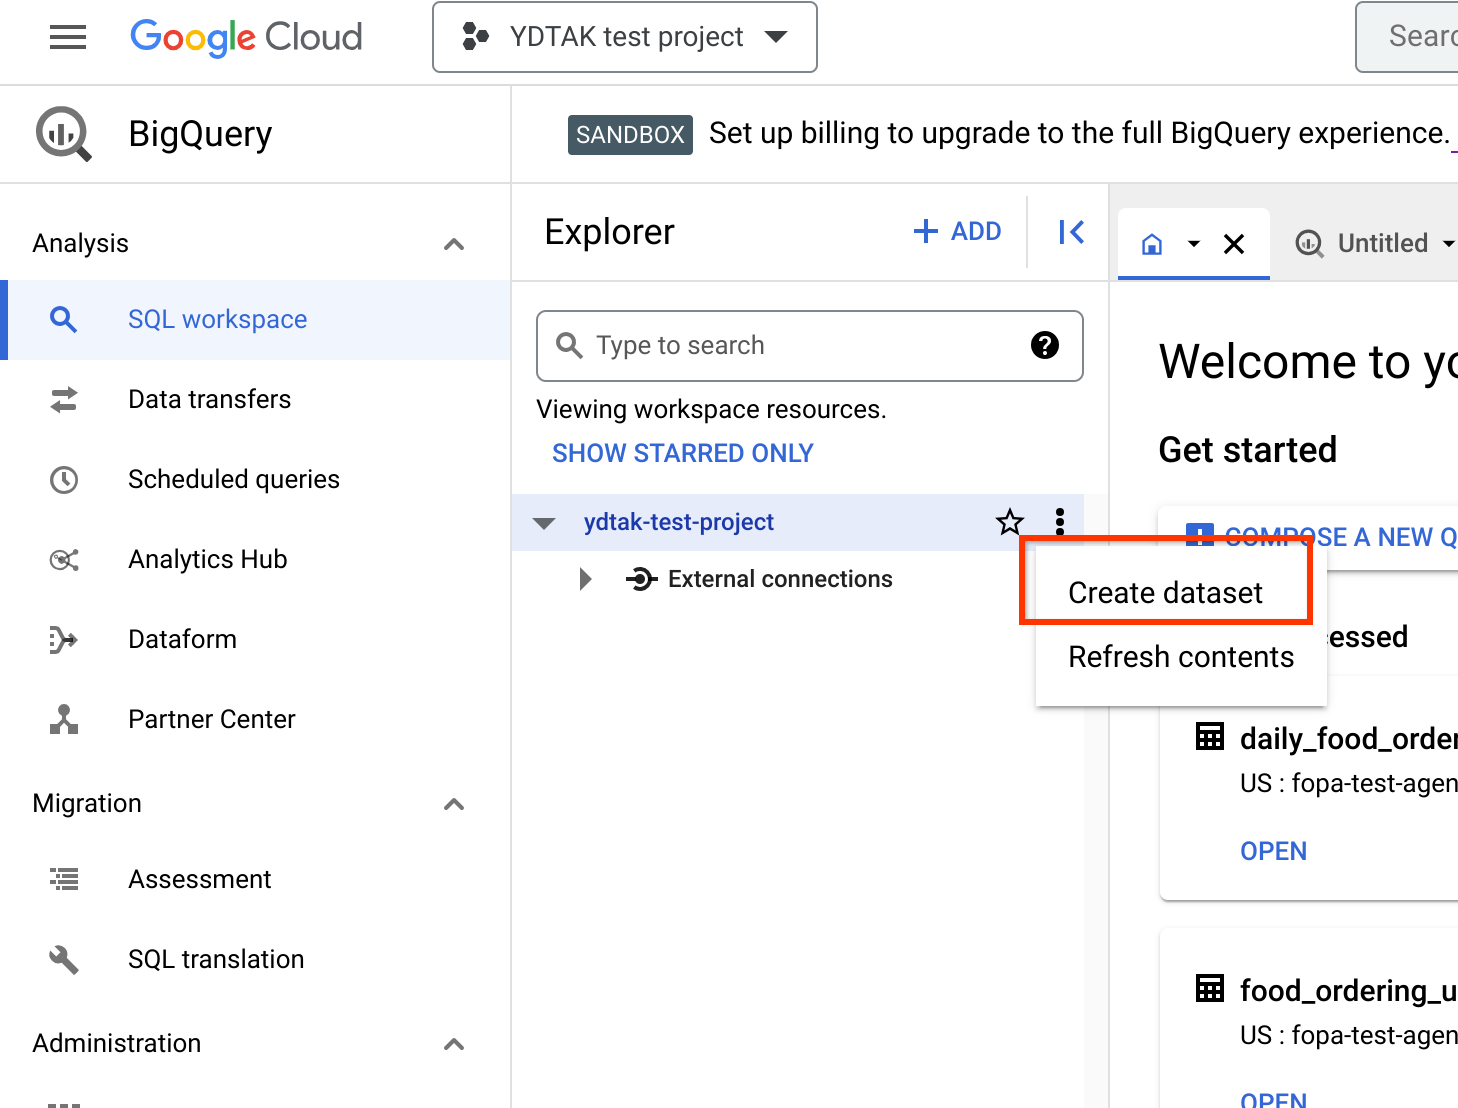Image resolution: width=1458 pixels, height=1108 pixels.
Task: Click the daily_food_order table icon
Action: [x=1210, y=737]
